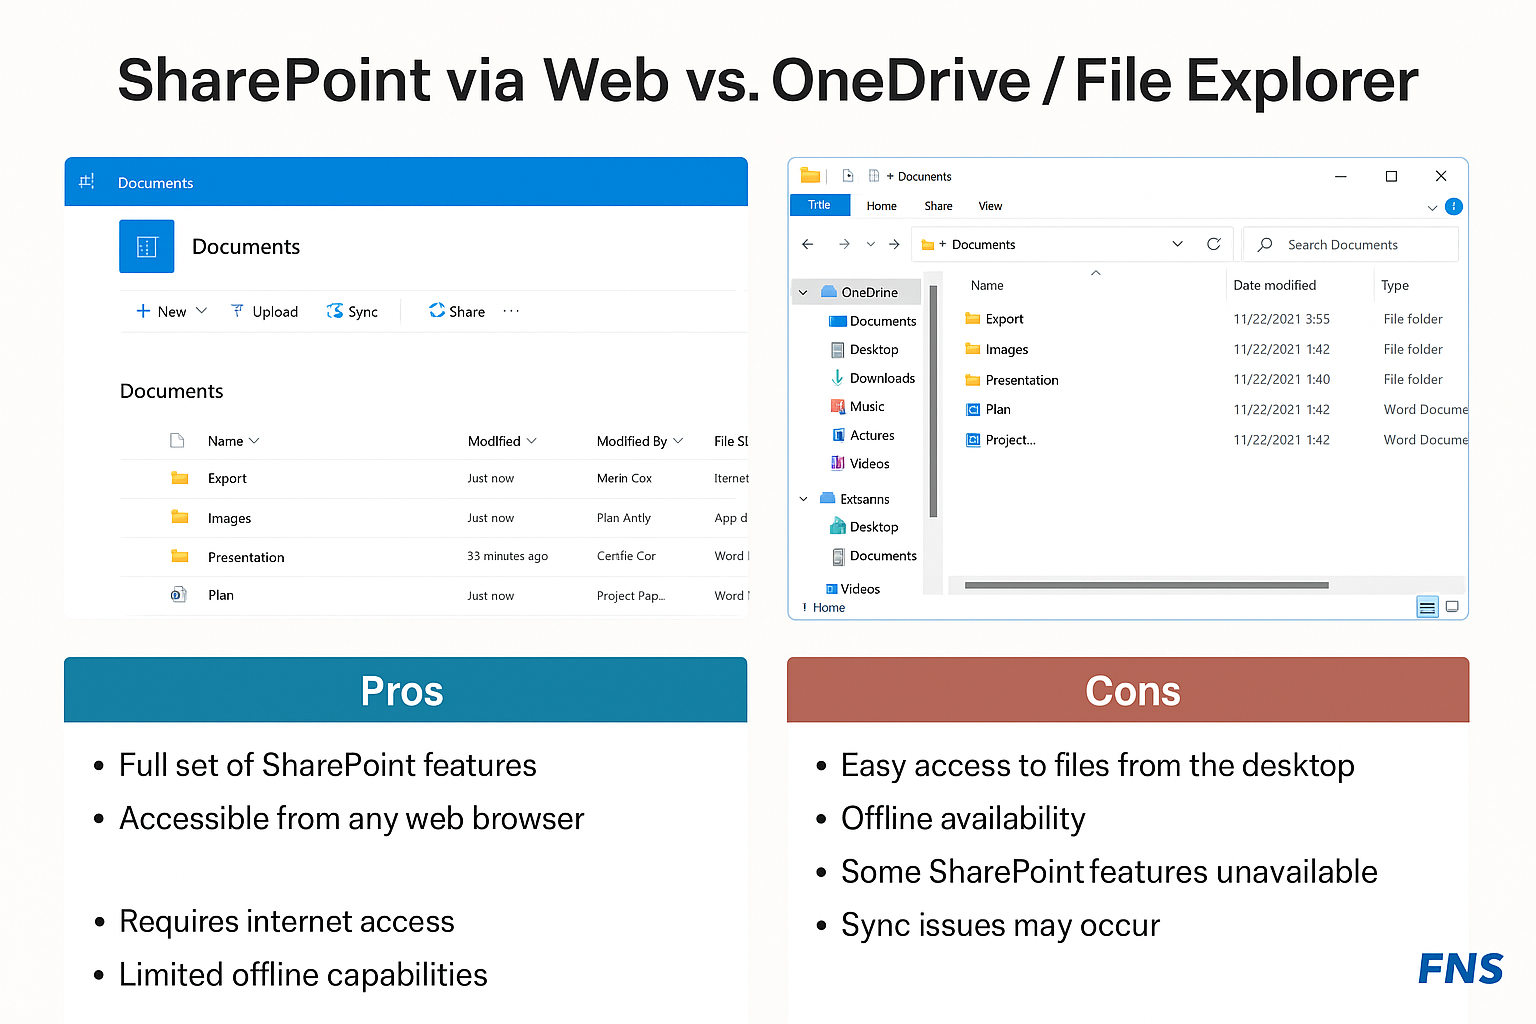Image resolution: width=1536 pixels, height=1024 pixels.
Task: Click the Sync icon in SharePoint toolbar
Action: (335, 312)
